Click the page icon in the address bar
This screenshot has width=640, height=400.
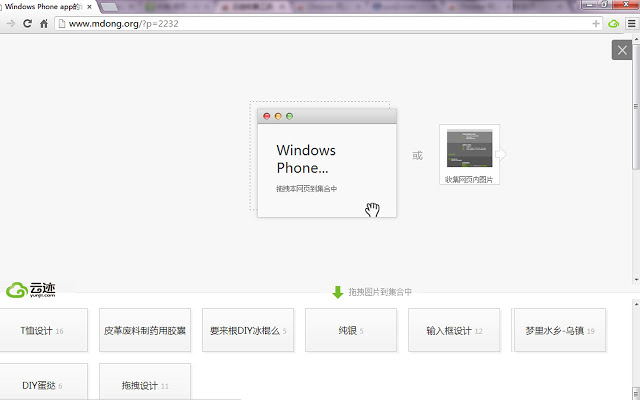(62, 24)
